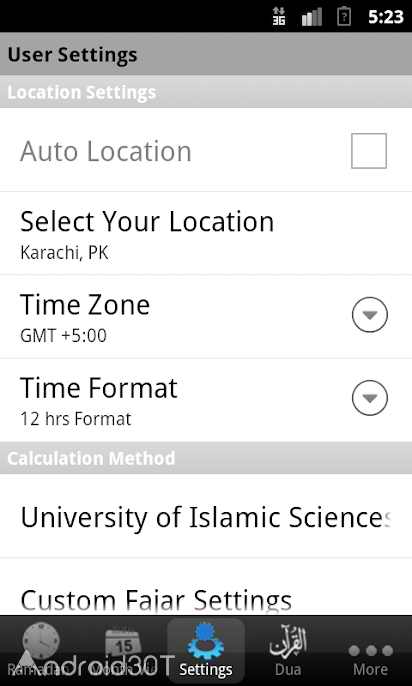412x686 pixels.
Task: Tap the signal strength bars icon
Action: coord(312,17)
